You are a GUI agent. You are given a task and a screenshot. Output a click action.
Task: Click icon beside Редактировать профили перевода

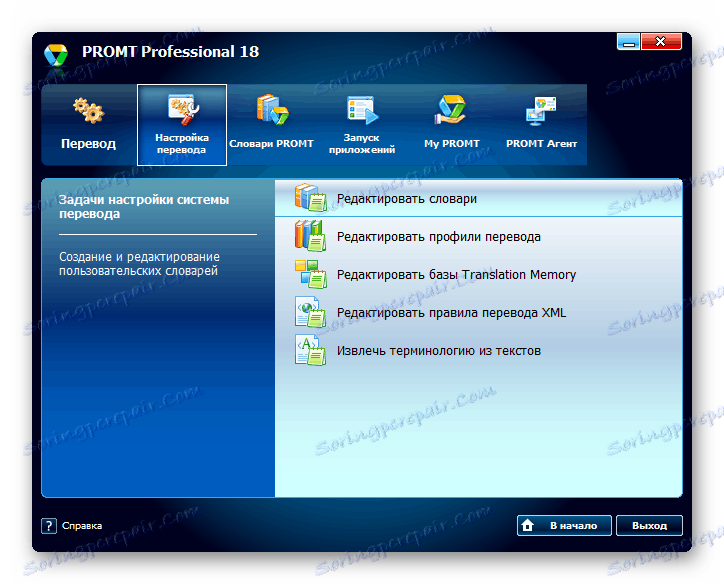click(311, 235)
